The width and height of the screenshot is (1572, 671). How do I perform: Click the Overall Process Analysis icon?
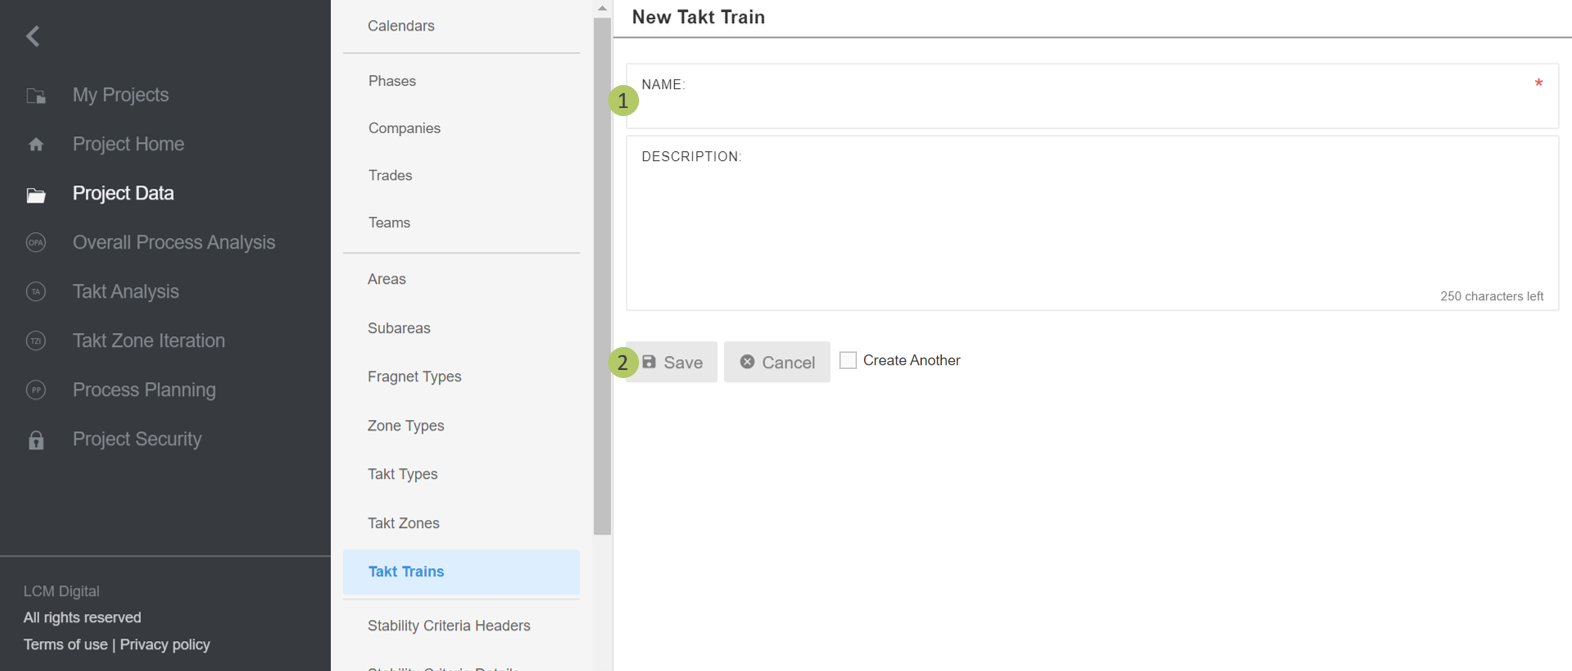(x=36, y=243)
